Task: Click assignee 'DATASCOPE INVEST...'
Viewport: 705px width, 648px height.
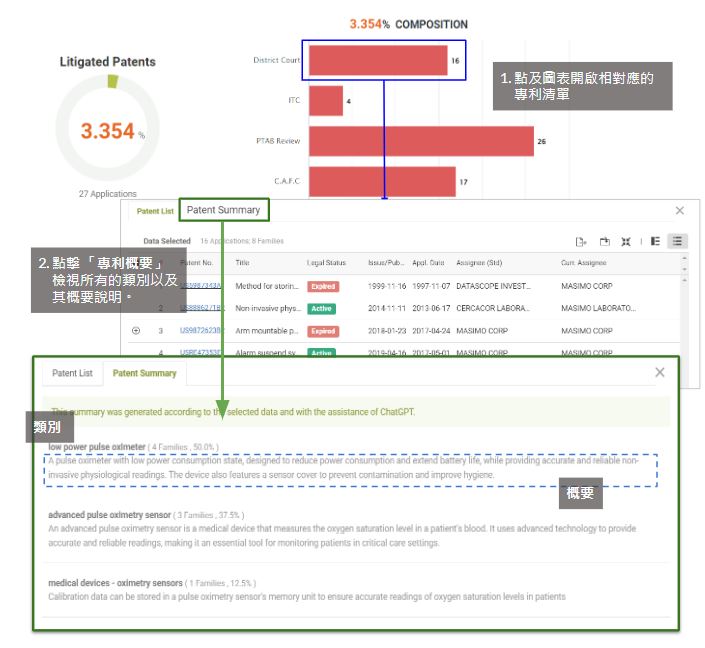Action: 493,286
